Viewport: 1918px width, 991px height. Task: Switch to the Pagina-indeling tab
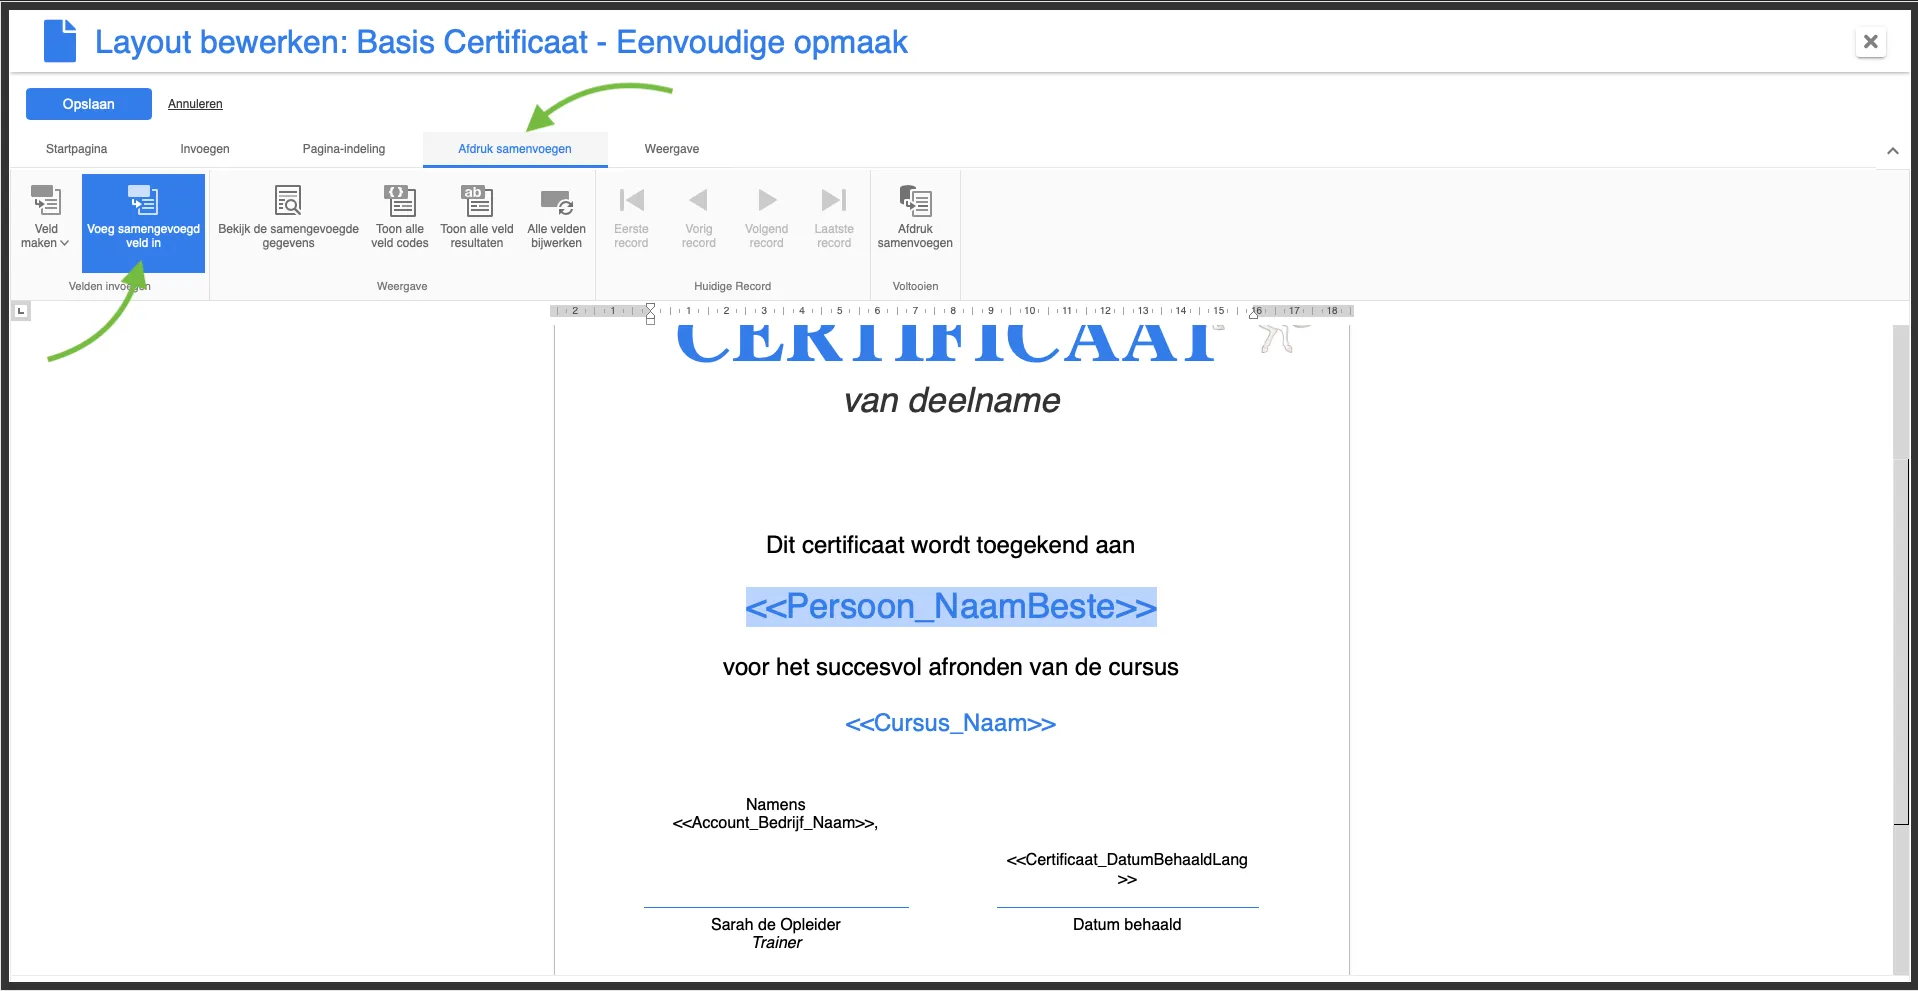(x=343, y=148)
